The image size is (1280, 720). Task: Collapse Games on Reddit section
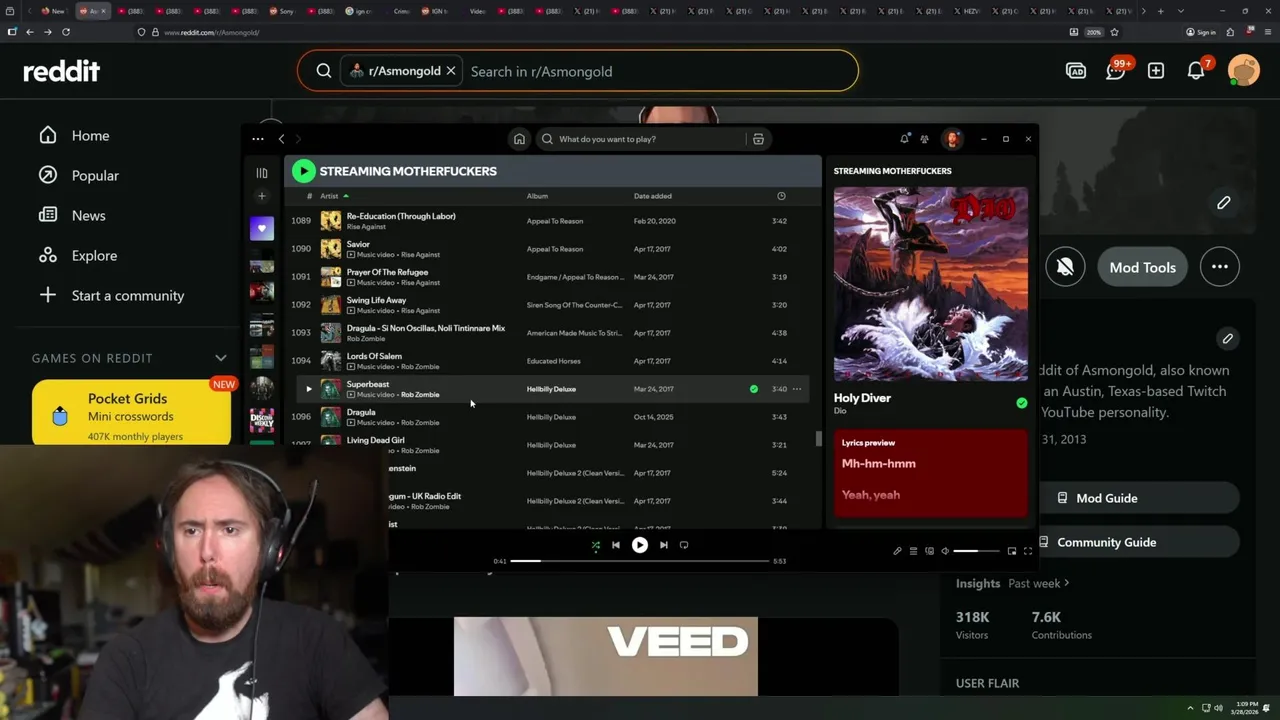coord(221,358)
